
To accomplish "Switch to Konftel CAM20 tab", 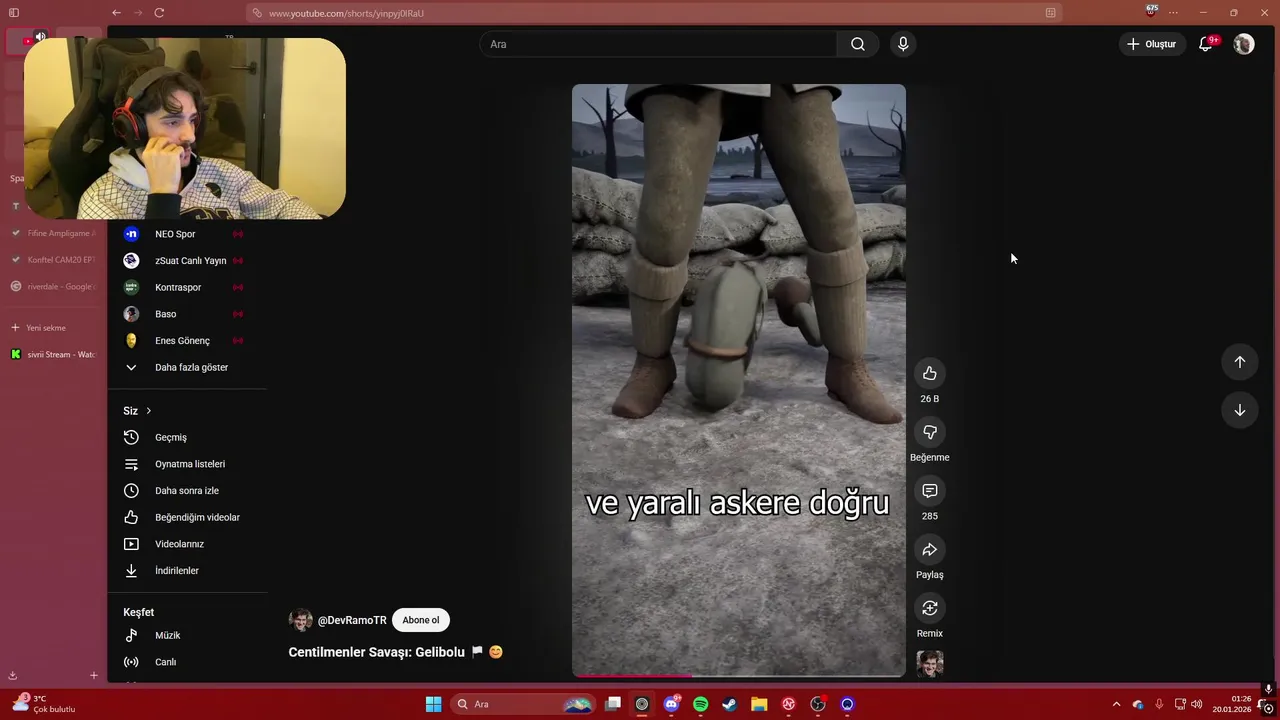I will coord(54,260).
